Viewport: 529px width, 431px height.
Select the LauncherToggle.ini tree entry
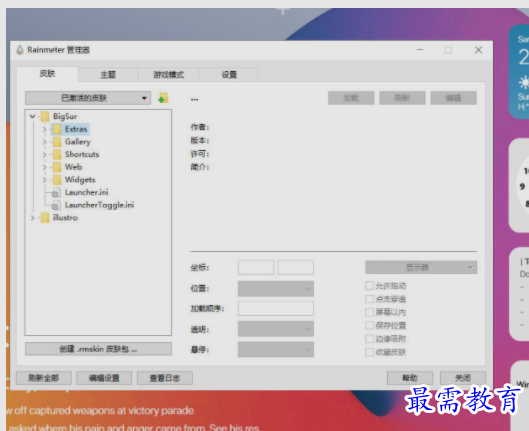point(100,205)
